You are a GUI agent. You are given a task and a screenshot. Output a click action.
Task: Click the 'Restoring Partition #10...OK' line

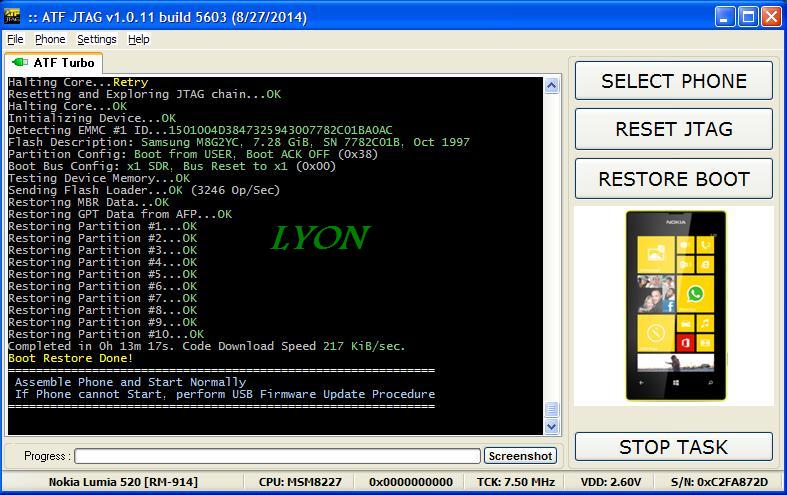(106, 334)
